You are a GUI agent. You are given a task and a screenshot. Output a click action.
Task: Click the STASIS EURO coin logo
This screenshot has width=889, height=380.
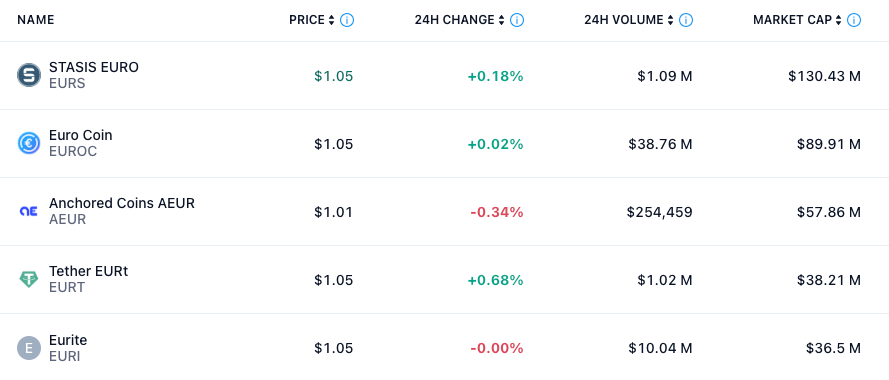point(29,75)
